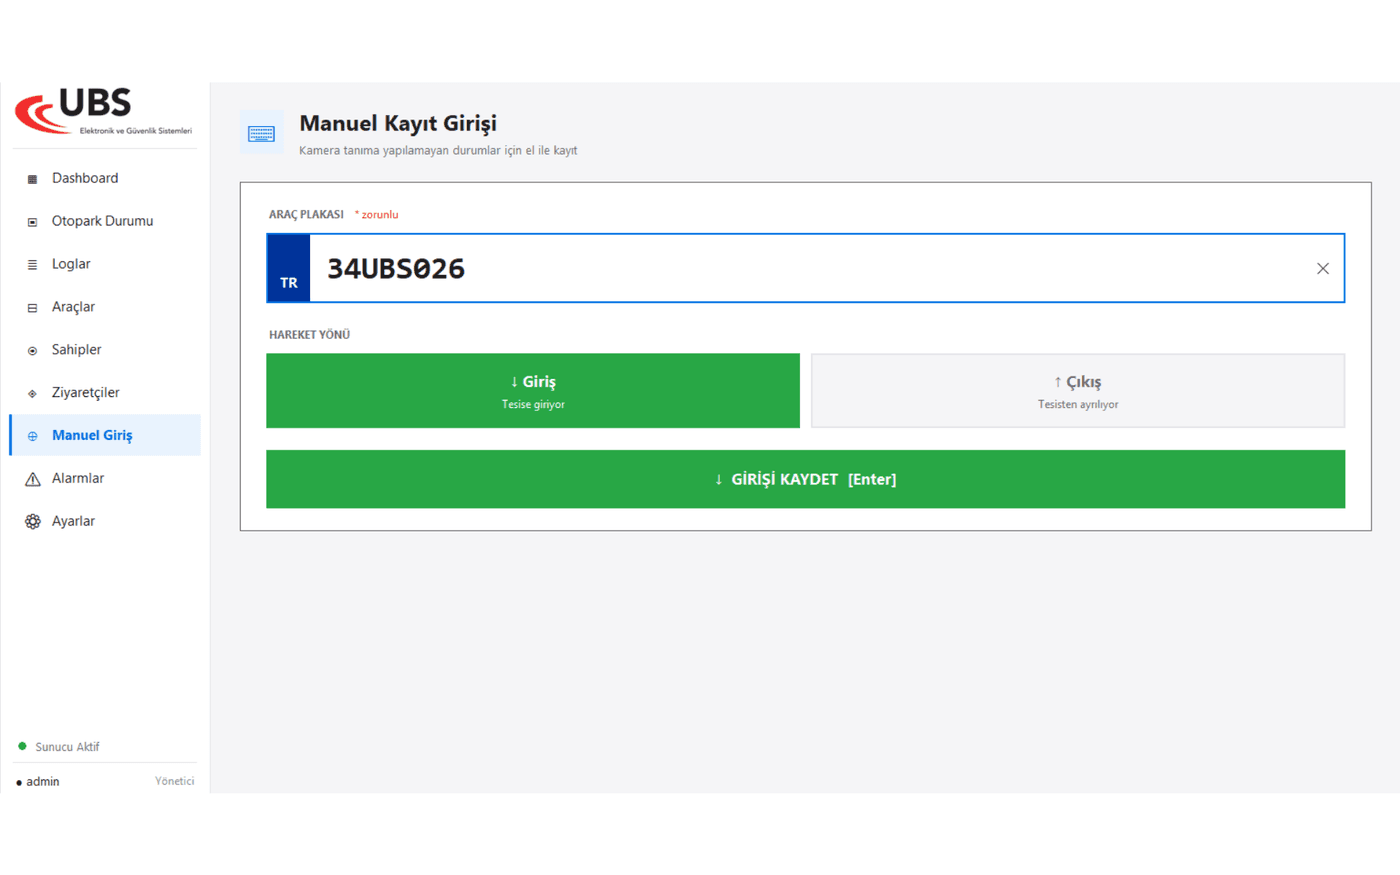The image size is (1400, 875).
Task: Click the Loglar list icon
Action: pos(32,265)
